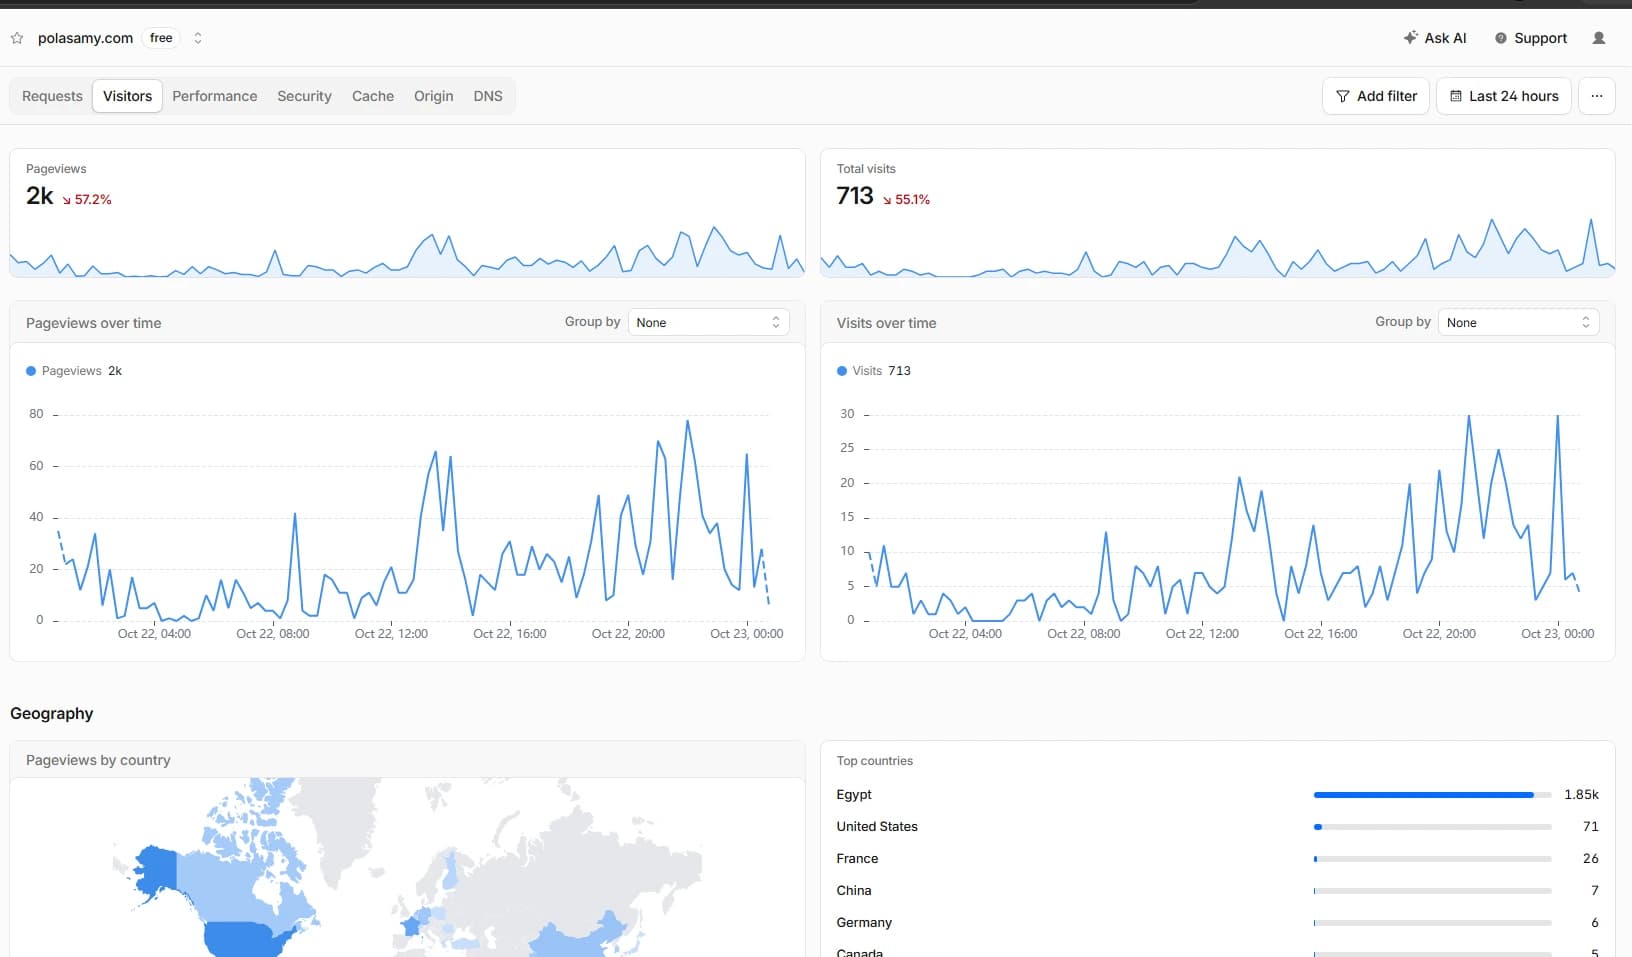This screenshot has width=1632, height=957.
Task: Open the Cache tab
Action: 373,96
